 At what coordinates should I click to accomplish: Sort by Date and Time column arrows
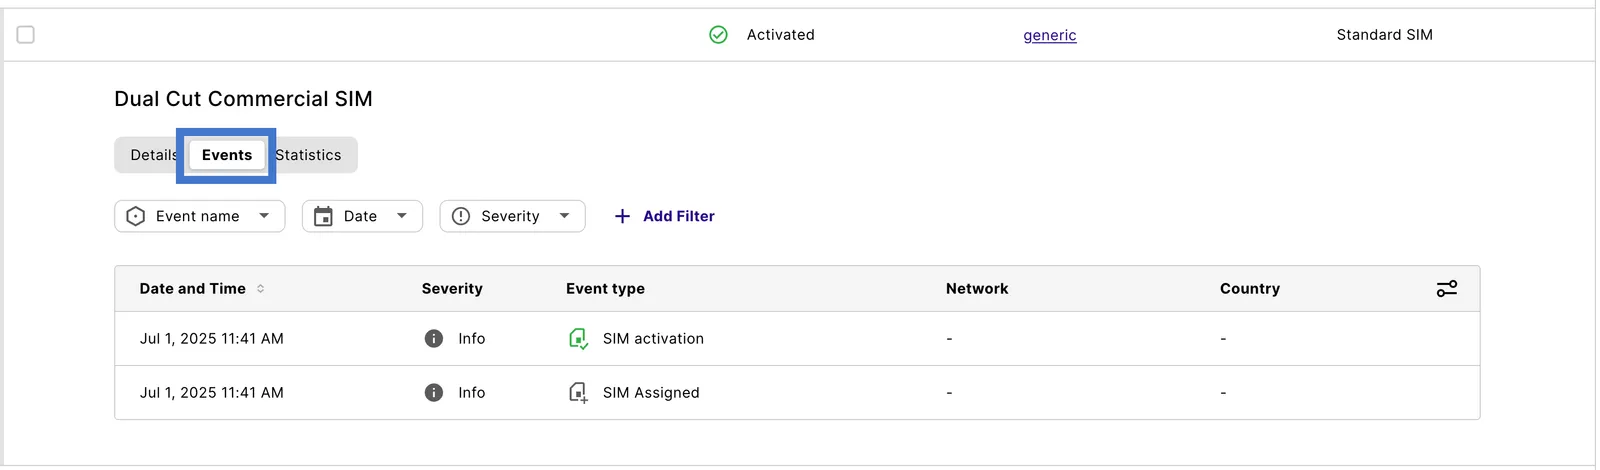pyautogui.click(x=261, y=288)
